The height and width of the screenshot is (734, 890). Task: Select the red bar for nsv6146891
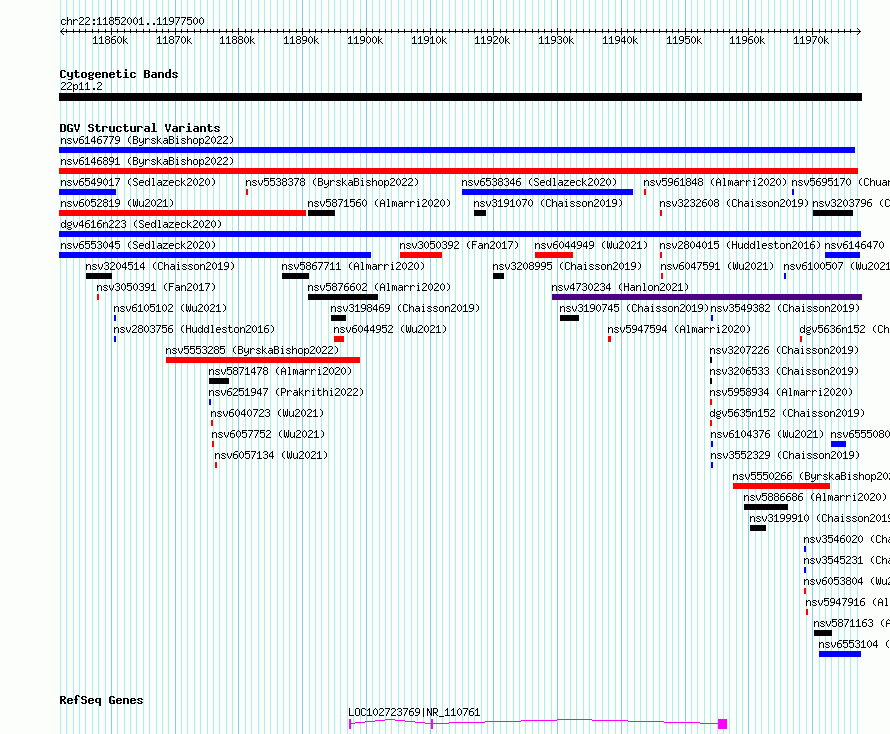[x=458, y=171]
